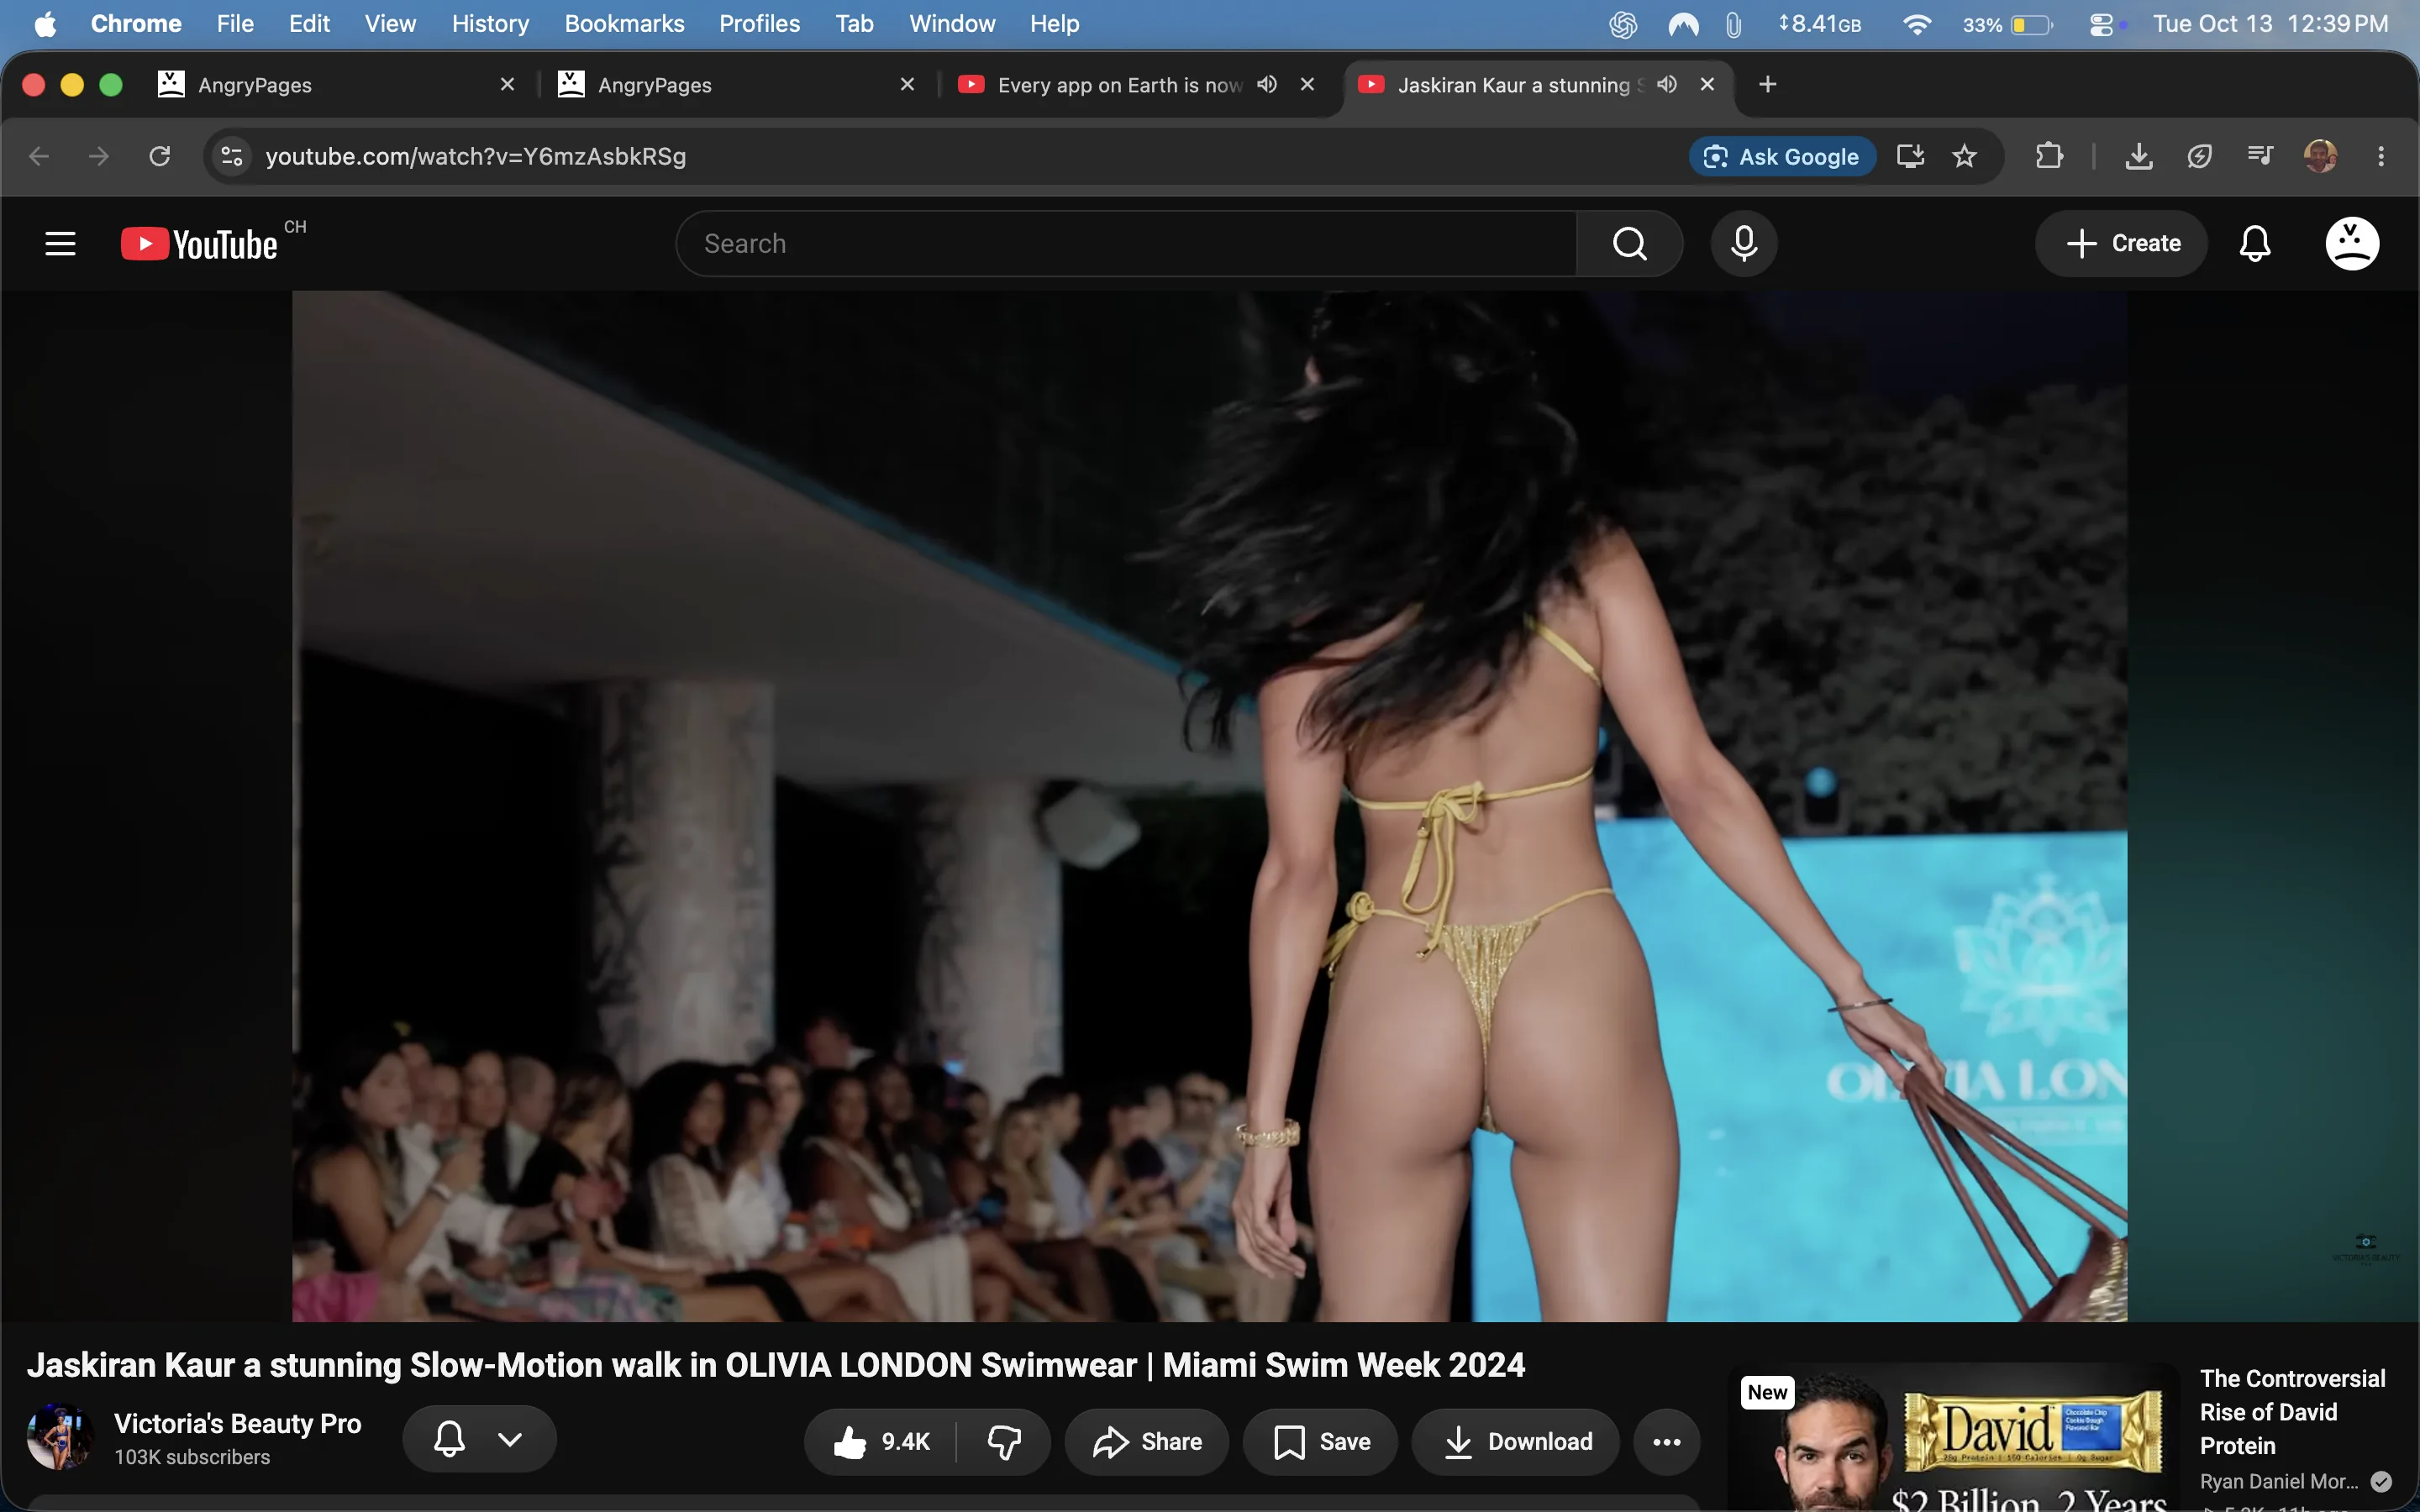The height and width of the screenshot is (1512, 2420).
Task: Start voice search with the microphone icon
Action: click(1744, 243)
